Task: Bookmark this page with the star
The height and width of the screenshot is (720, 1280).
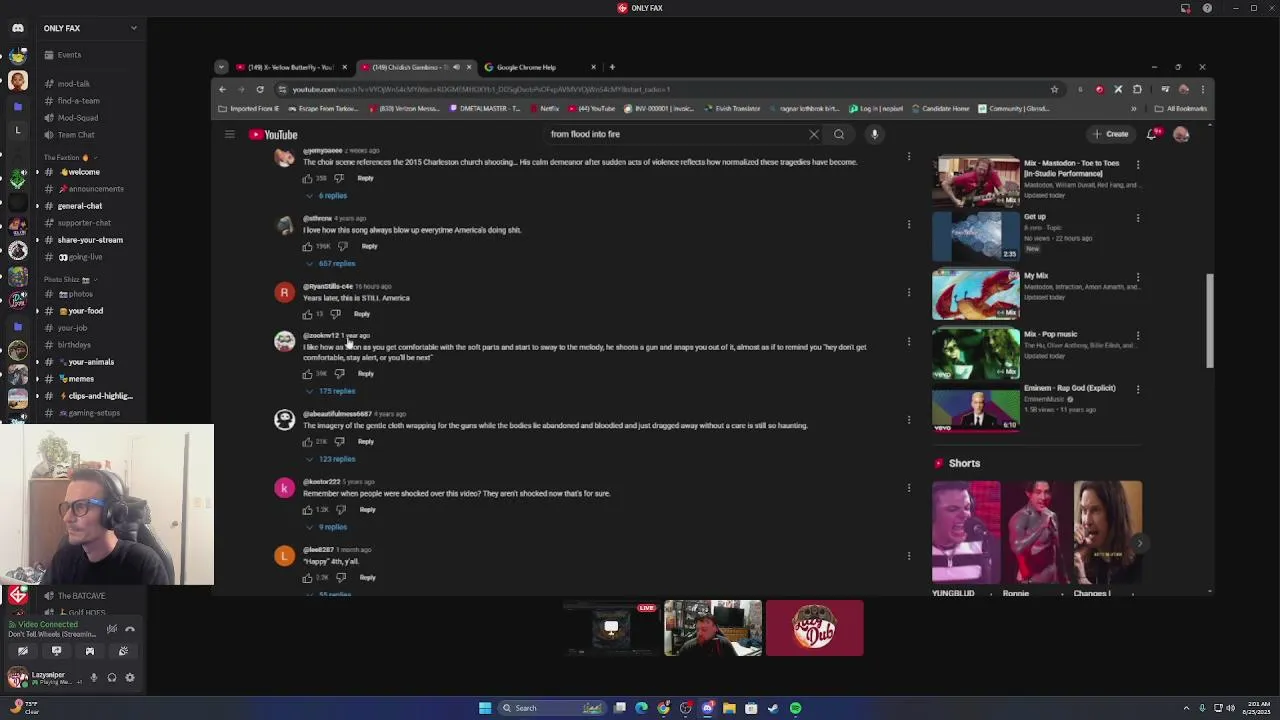Action: pyautogui.click(x=1054, y=89)
